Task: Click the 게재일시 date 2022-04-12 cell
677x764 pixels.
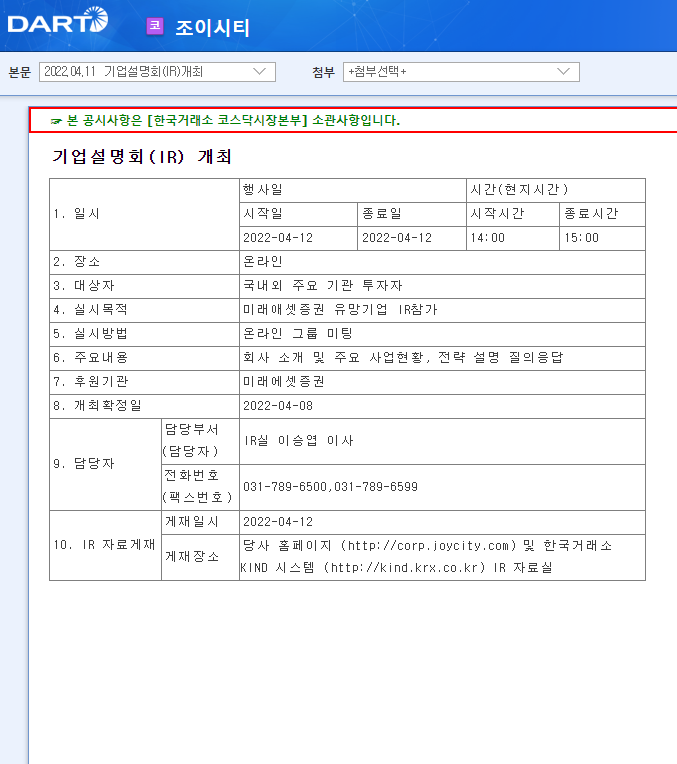Action: [442, 522]
